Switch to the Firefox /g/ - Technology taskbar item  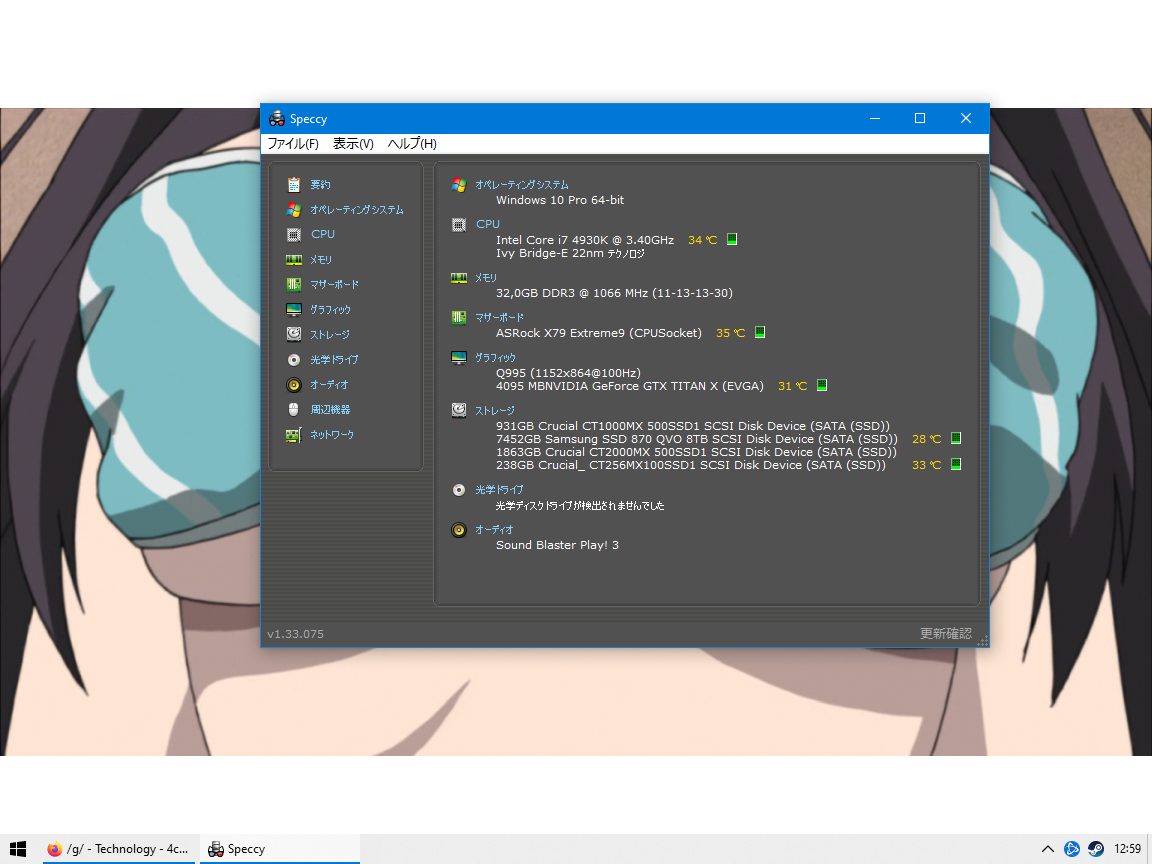[118, 849]
